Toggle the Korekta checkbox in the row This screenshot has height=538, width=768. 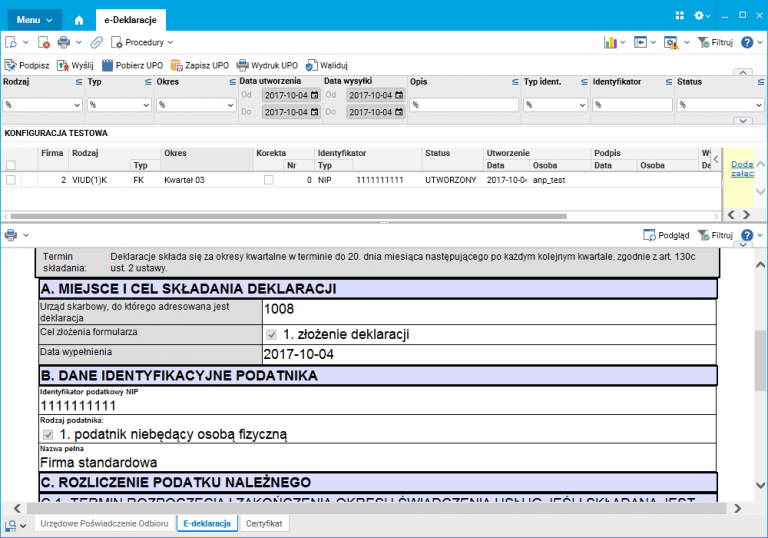coord(268,180)
